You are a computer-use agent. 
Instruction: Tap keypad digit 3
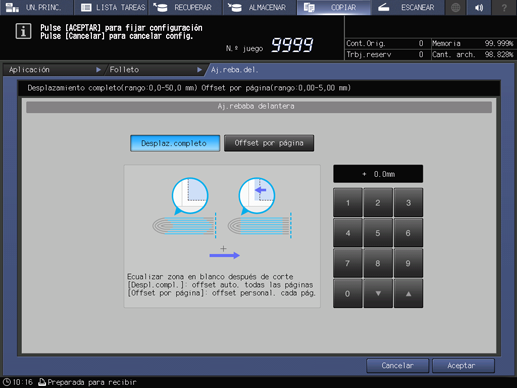[408, 203]
